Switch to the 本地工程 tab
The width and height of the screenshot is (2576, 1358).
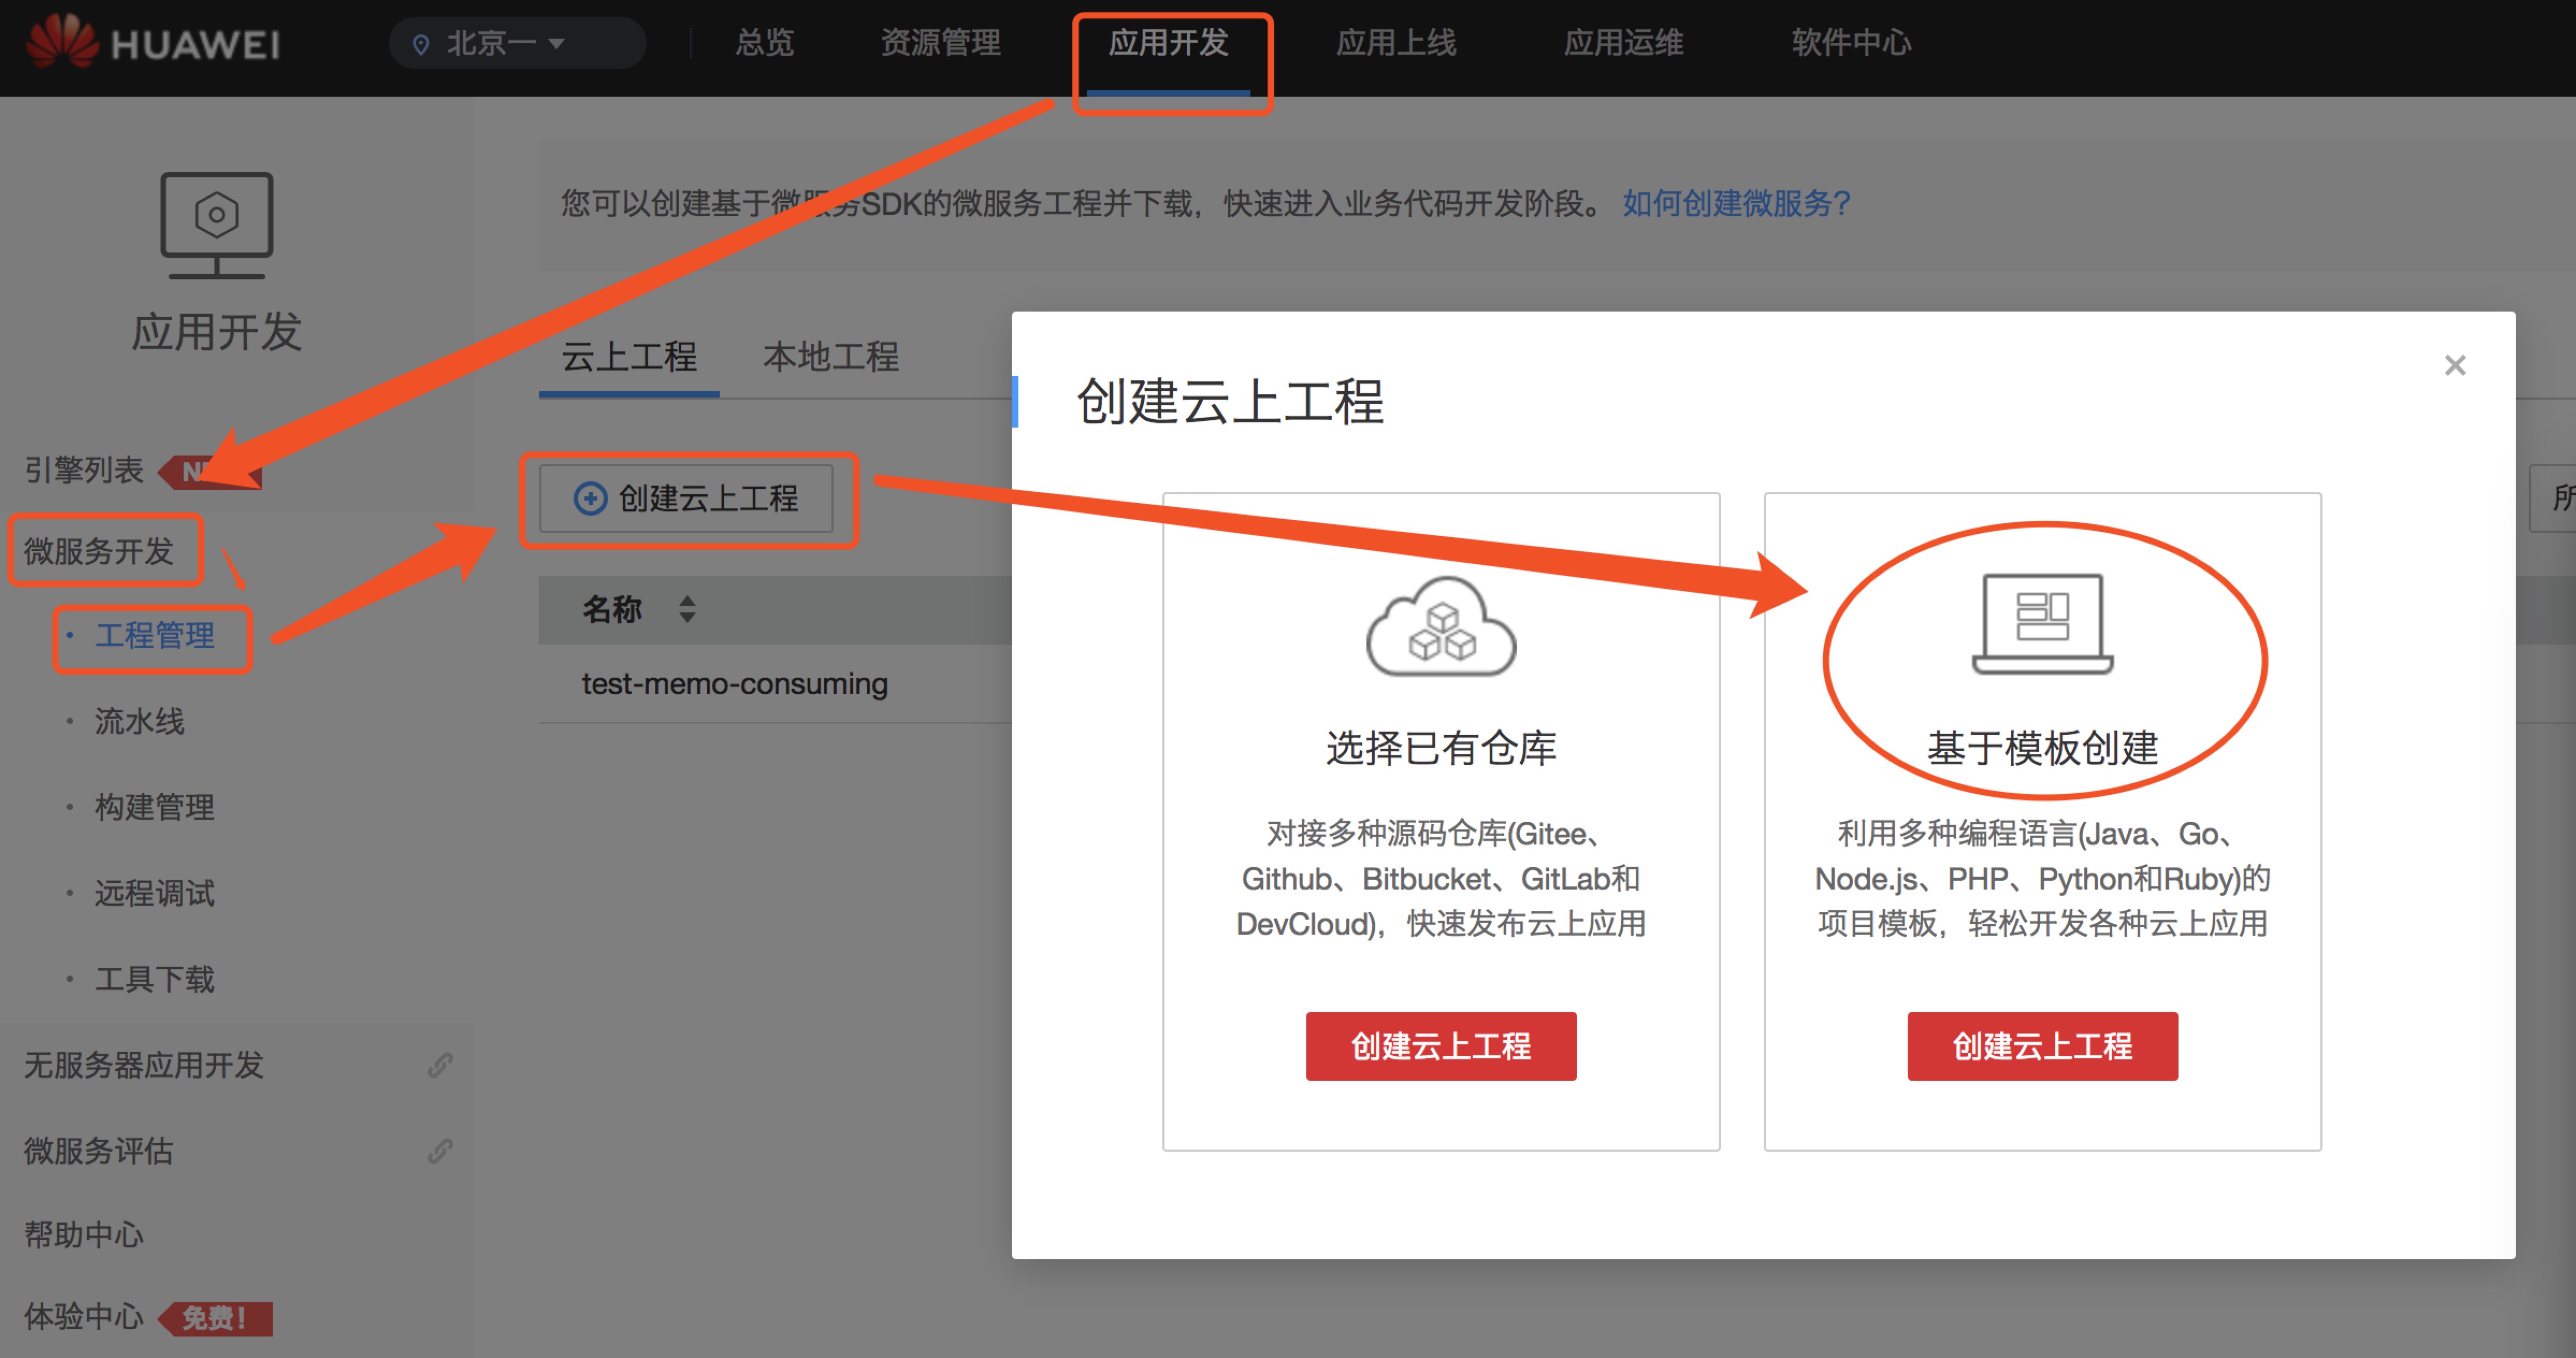[x=831, y=357]
